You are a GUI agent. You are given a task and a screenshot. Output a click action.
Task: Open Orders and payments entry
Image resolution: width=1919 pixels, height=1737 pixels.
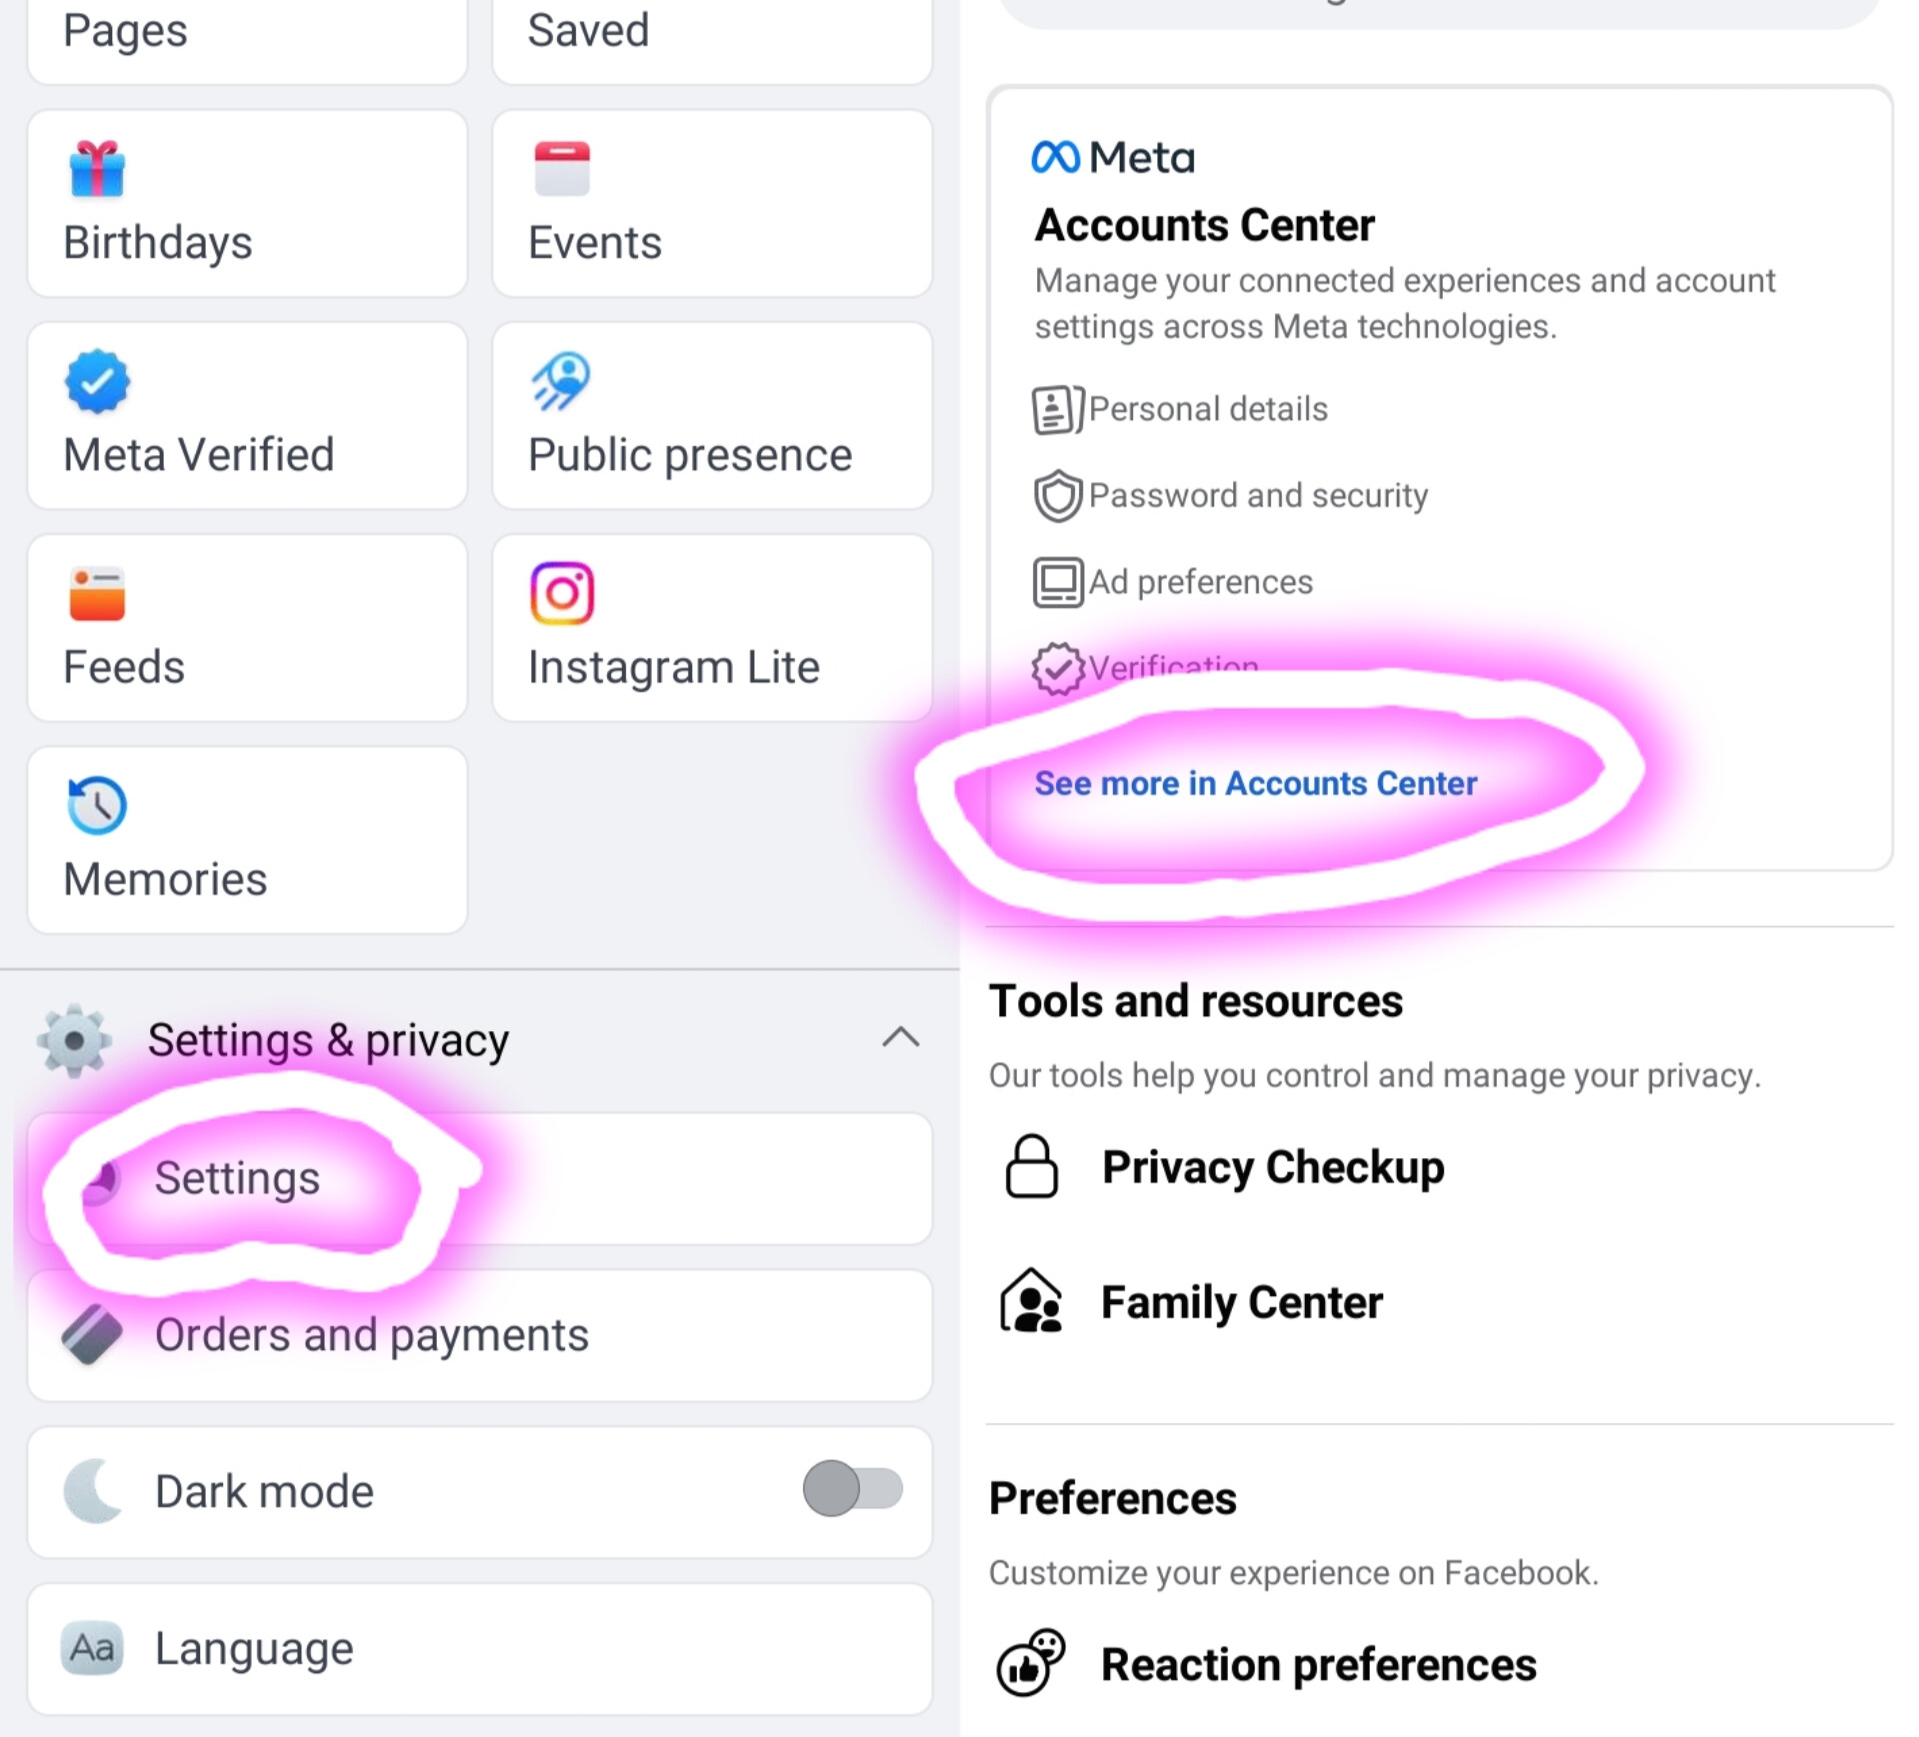point(372,1335)
